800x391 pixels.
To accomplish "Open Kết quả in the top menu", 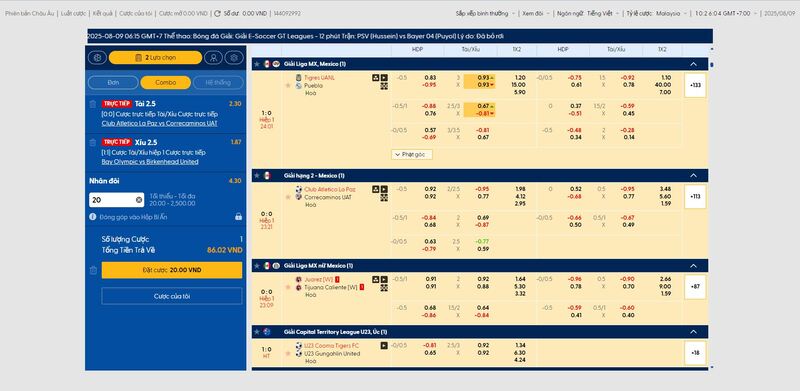I will [x=104, y=14].
